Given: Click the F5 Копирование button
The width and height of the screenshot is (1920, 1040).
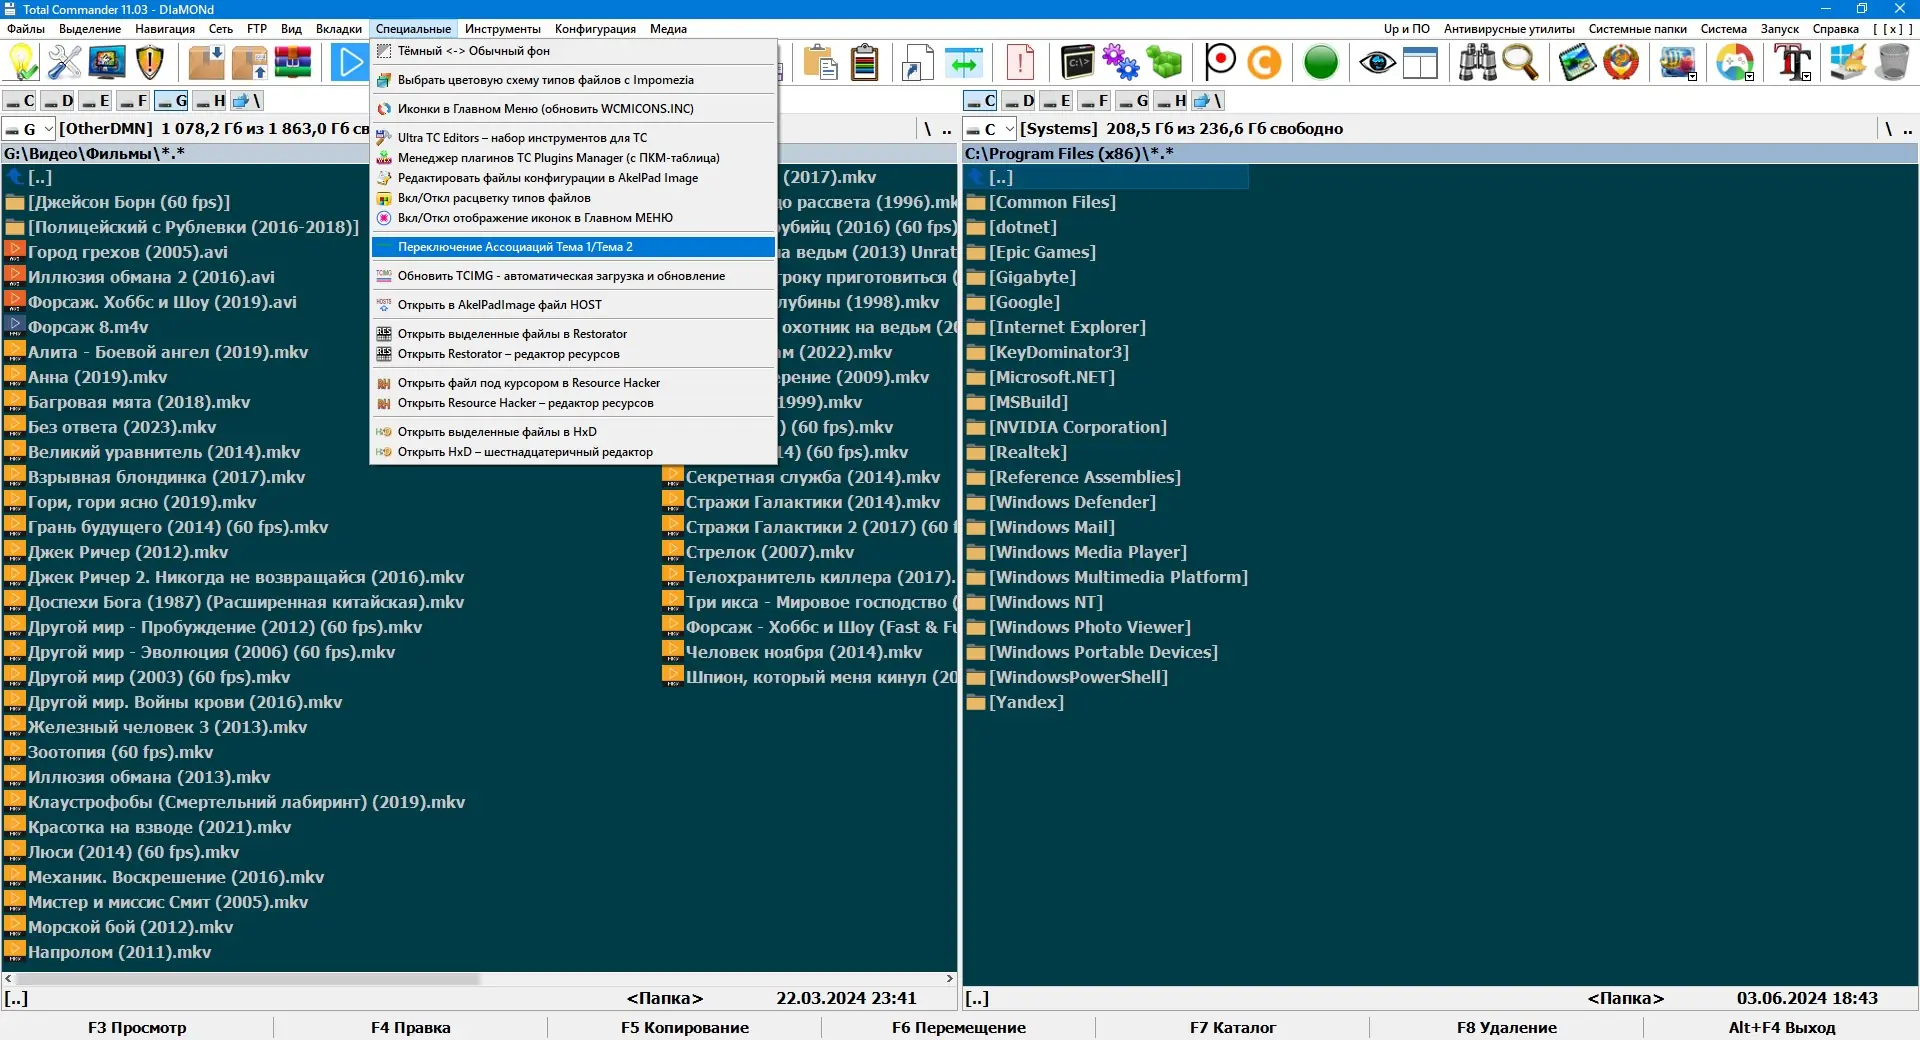Looking at the screenshot, I should tap(684, 1027).
